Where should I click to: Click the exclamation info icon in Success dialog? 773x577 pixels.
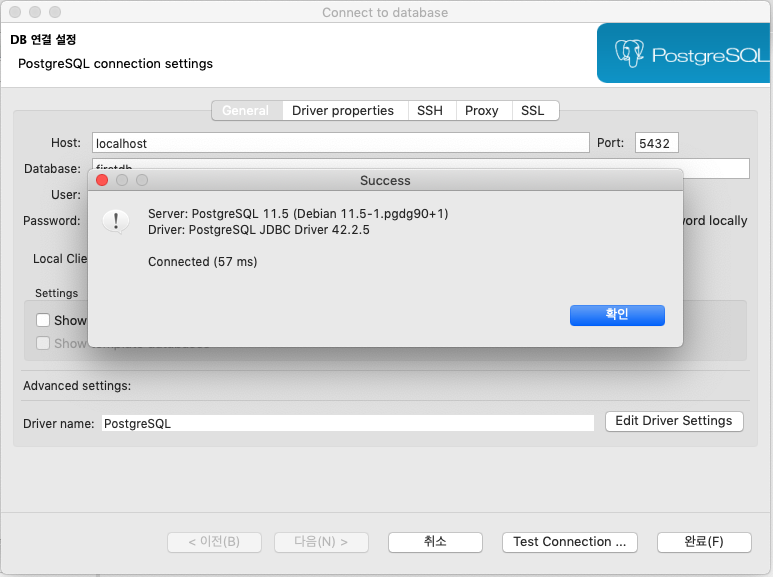click(x=116, y=221)
